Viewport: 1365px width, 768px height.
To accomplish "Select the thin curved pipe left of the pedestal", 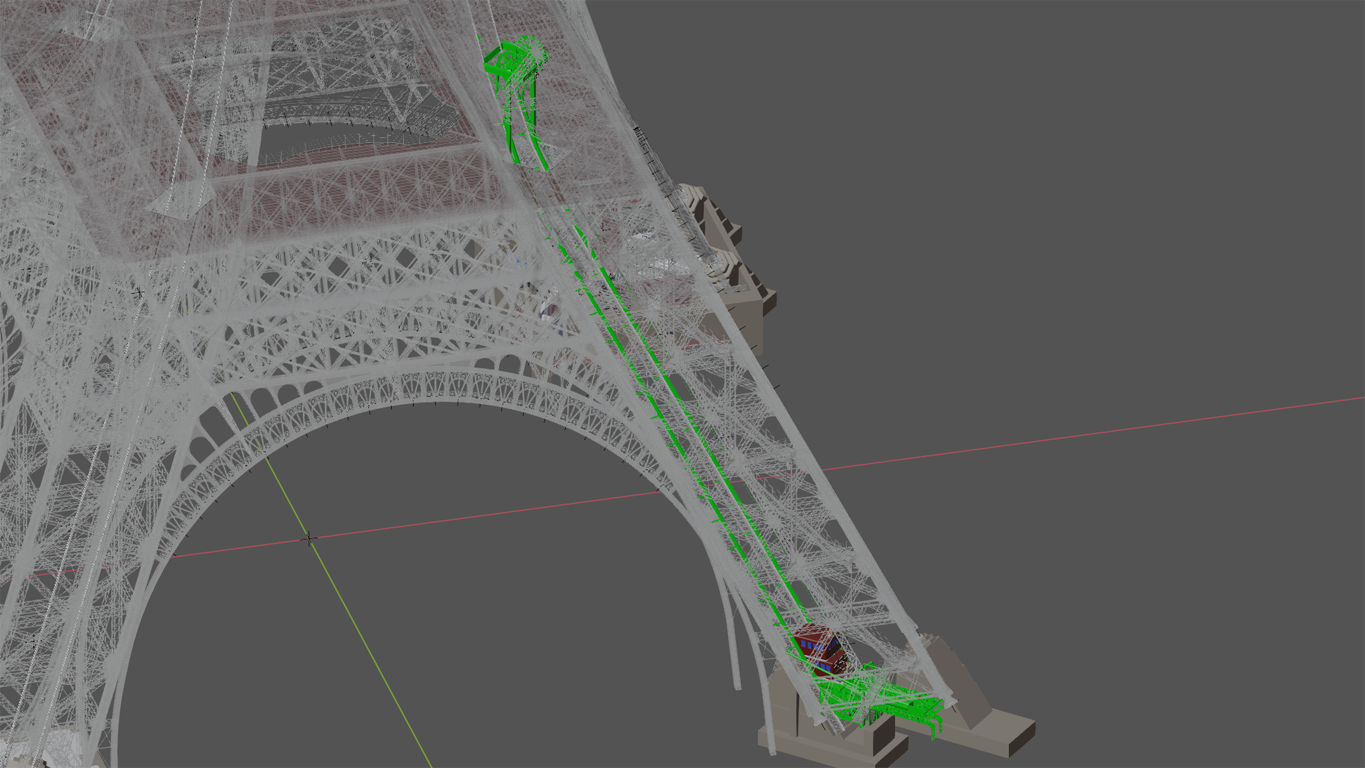I will tap(733, 640).
